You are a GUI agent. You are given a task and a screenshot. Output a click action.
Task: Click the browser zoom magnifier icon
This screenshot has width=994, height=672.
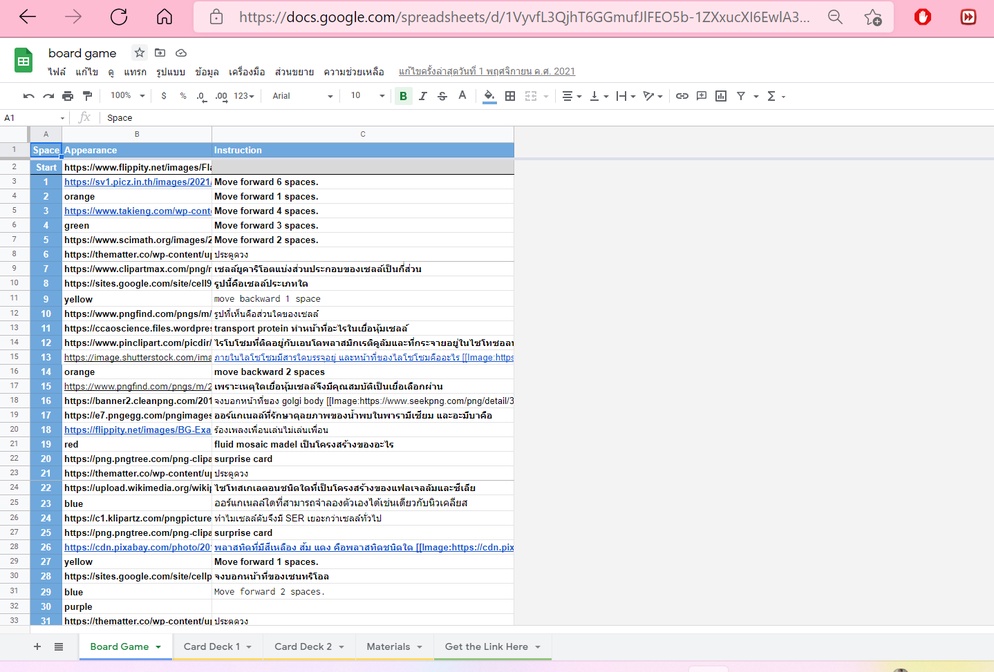tap(836, 17)
